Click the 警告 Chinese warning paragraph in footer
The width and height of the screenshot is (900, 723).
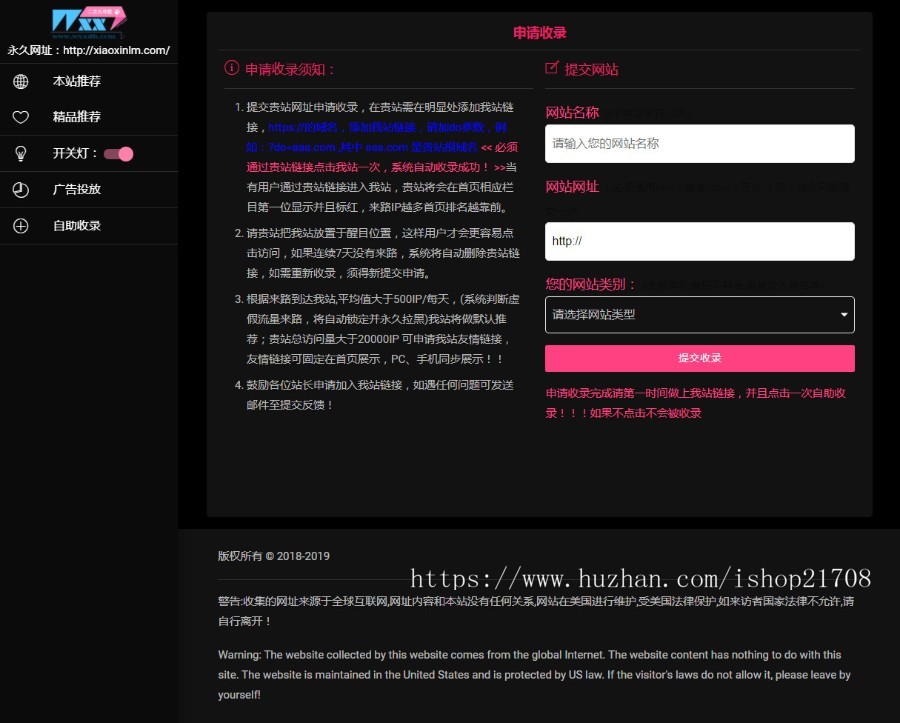536,611
